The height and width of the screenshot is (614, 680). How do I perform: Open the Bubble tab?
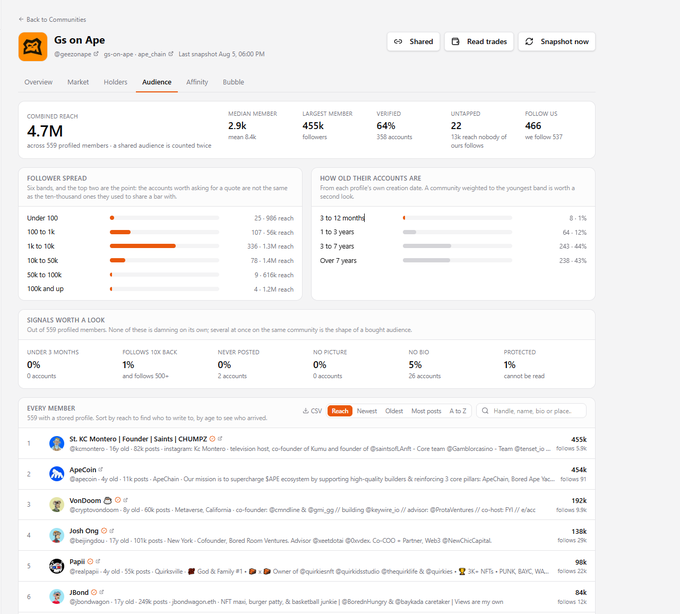(x=233, y=82)
